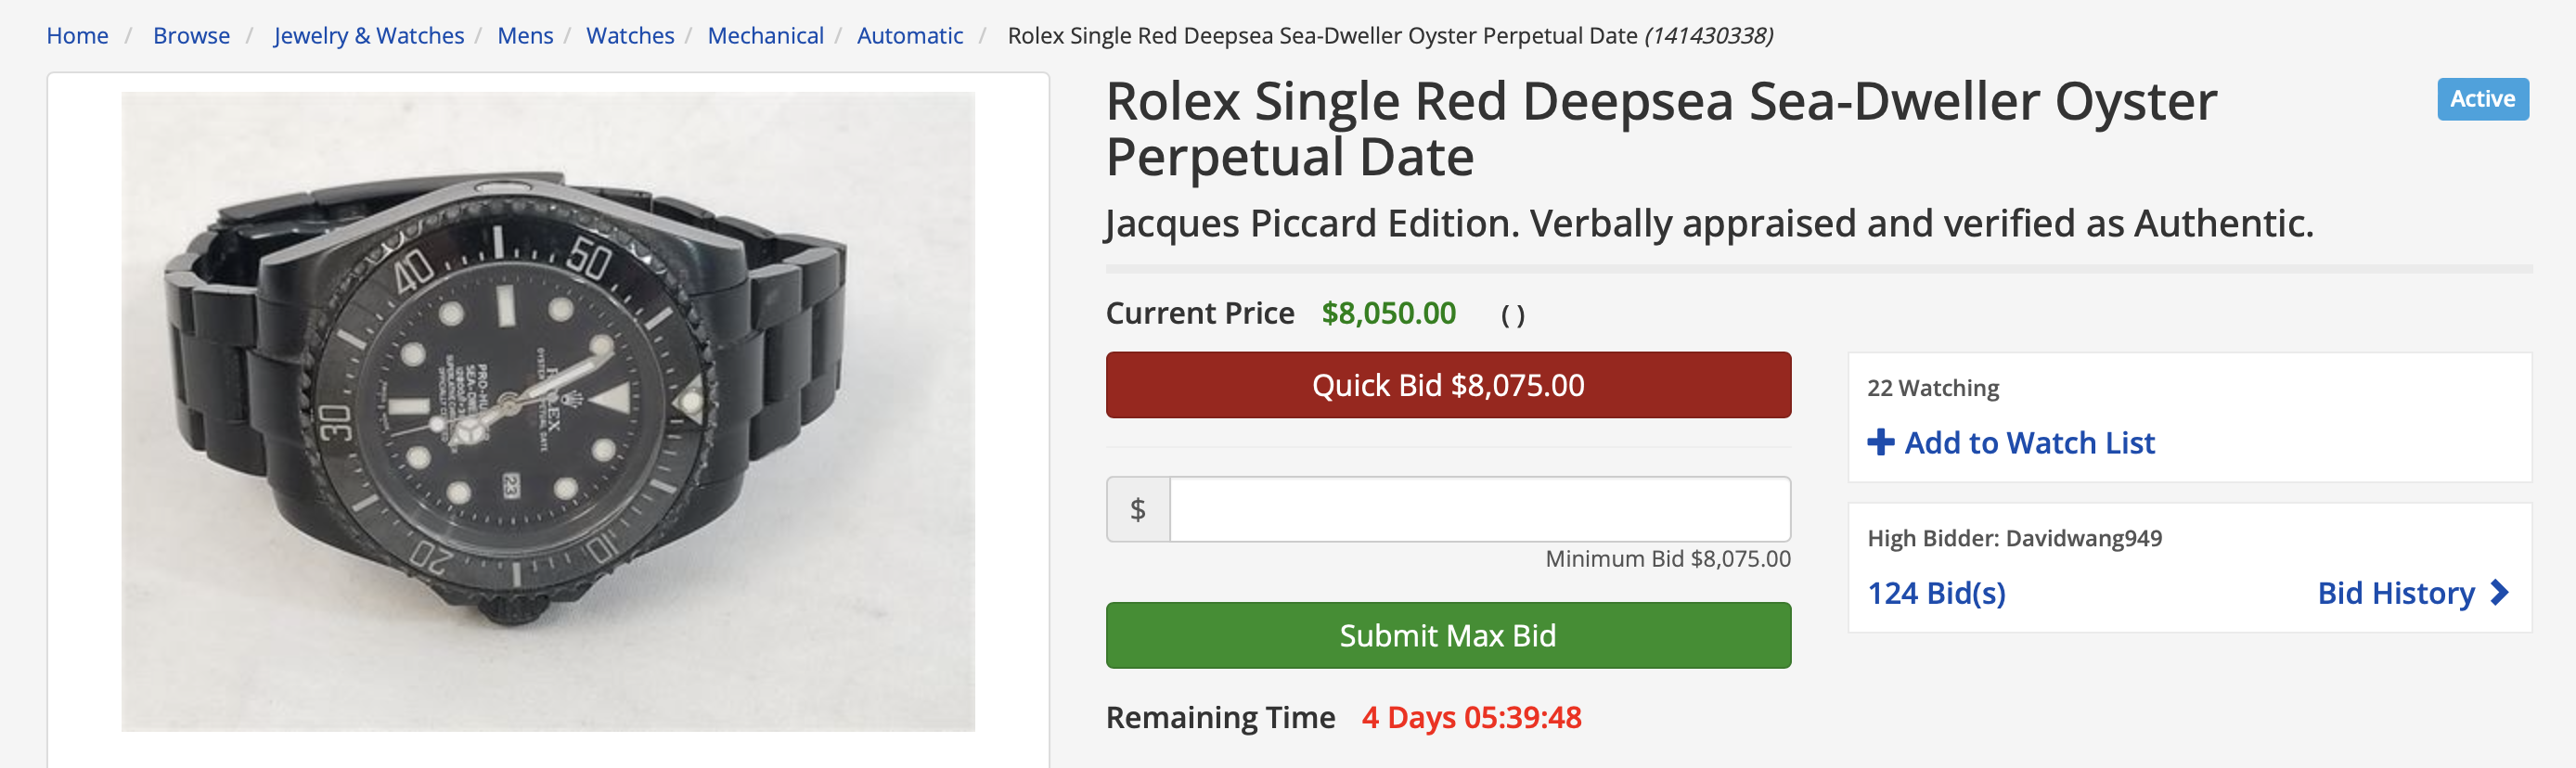The image size is (2576, 768).
Task: View the Bid History page
Action: coord(2395,593)
